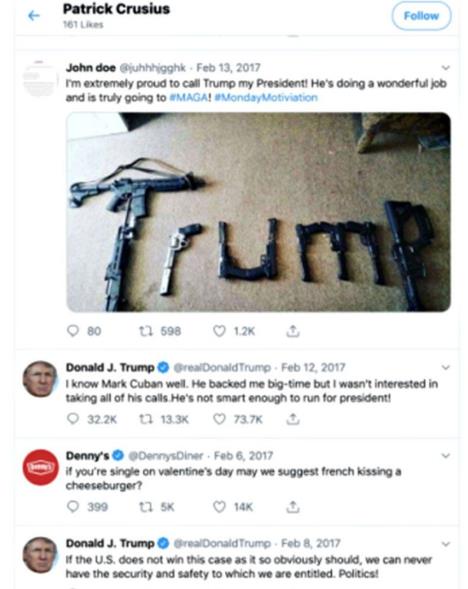Share the John doe tweet

click(293, 331)
